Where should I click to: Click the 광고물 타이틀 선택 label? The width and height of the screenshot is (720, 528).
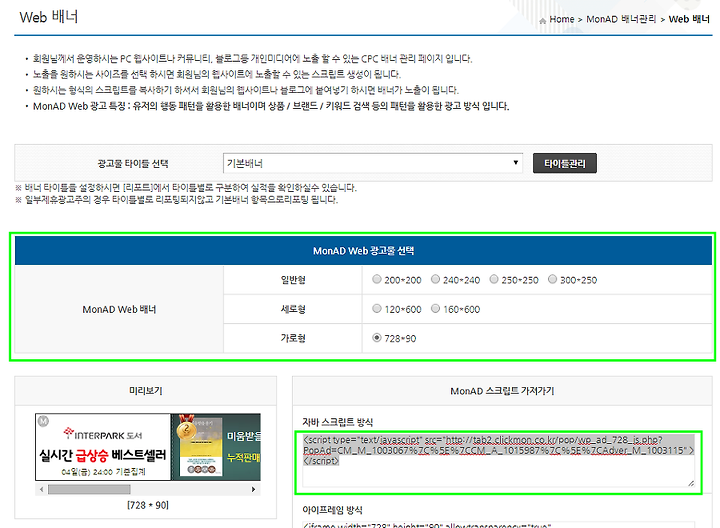[133, 163]
